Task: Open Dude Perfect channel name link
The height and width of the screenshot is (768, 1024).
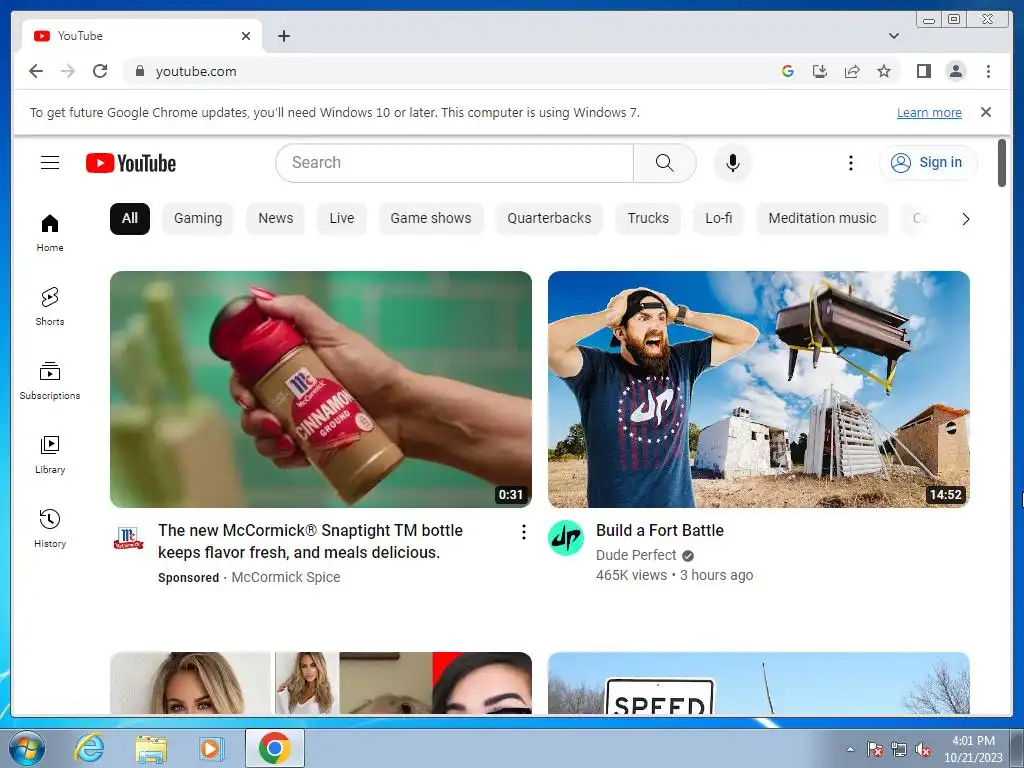Action: tap(635, 555)
